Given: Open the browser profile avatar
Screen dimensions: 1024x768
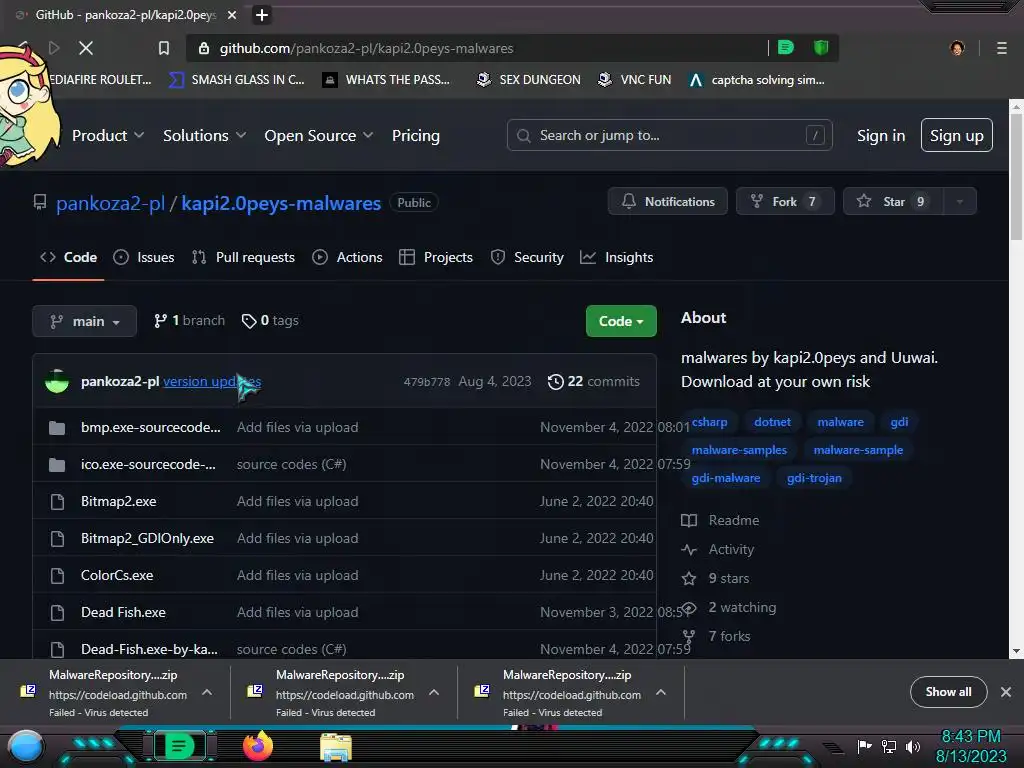Looking at the screenshot, I should (957, 48).
